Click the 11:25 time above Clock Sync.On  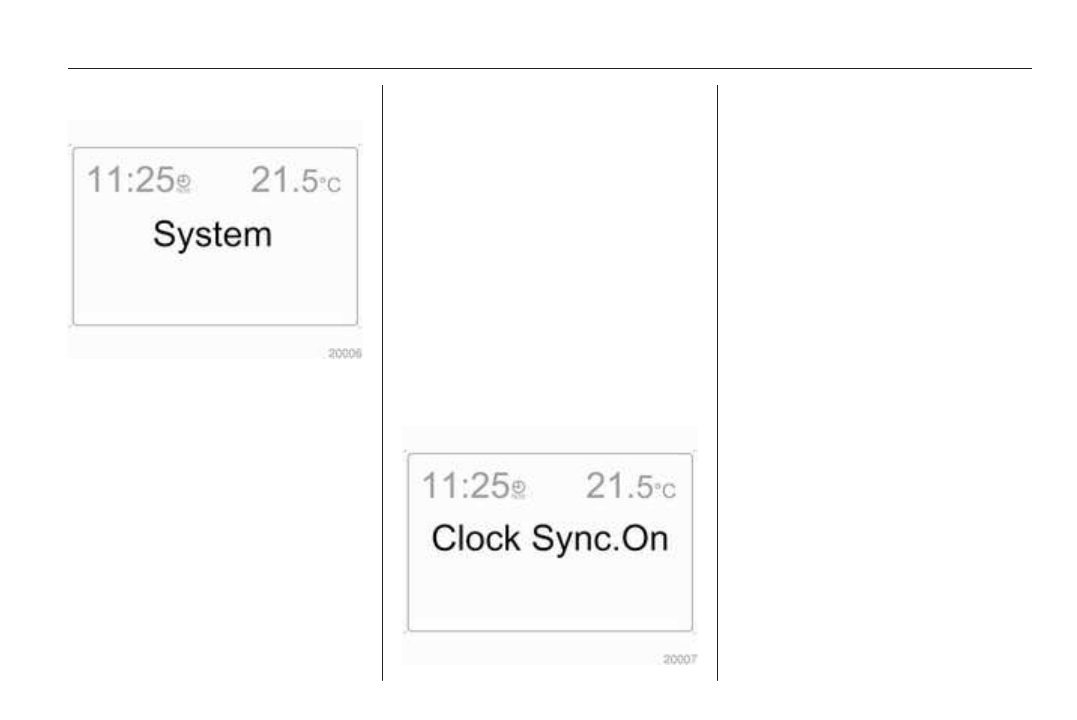[x=465, y=487]
